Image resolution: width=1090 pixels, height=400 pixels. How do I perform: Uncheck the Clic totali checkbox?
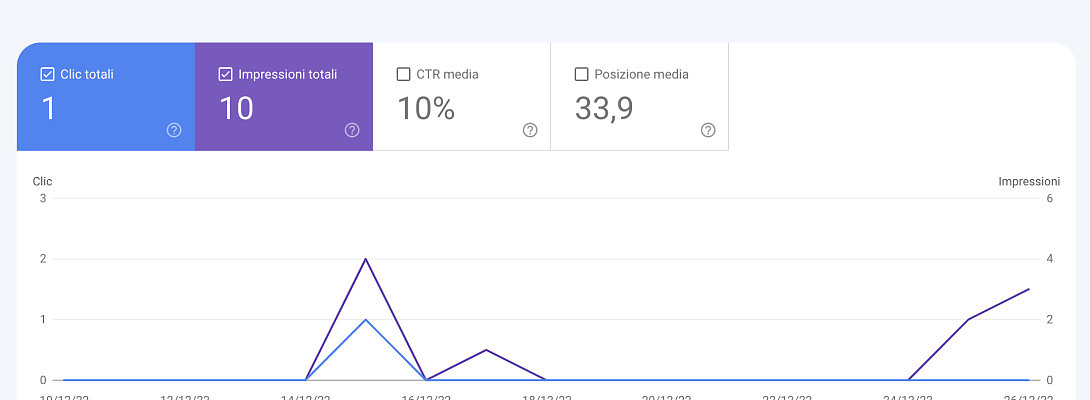(47, 74)
